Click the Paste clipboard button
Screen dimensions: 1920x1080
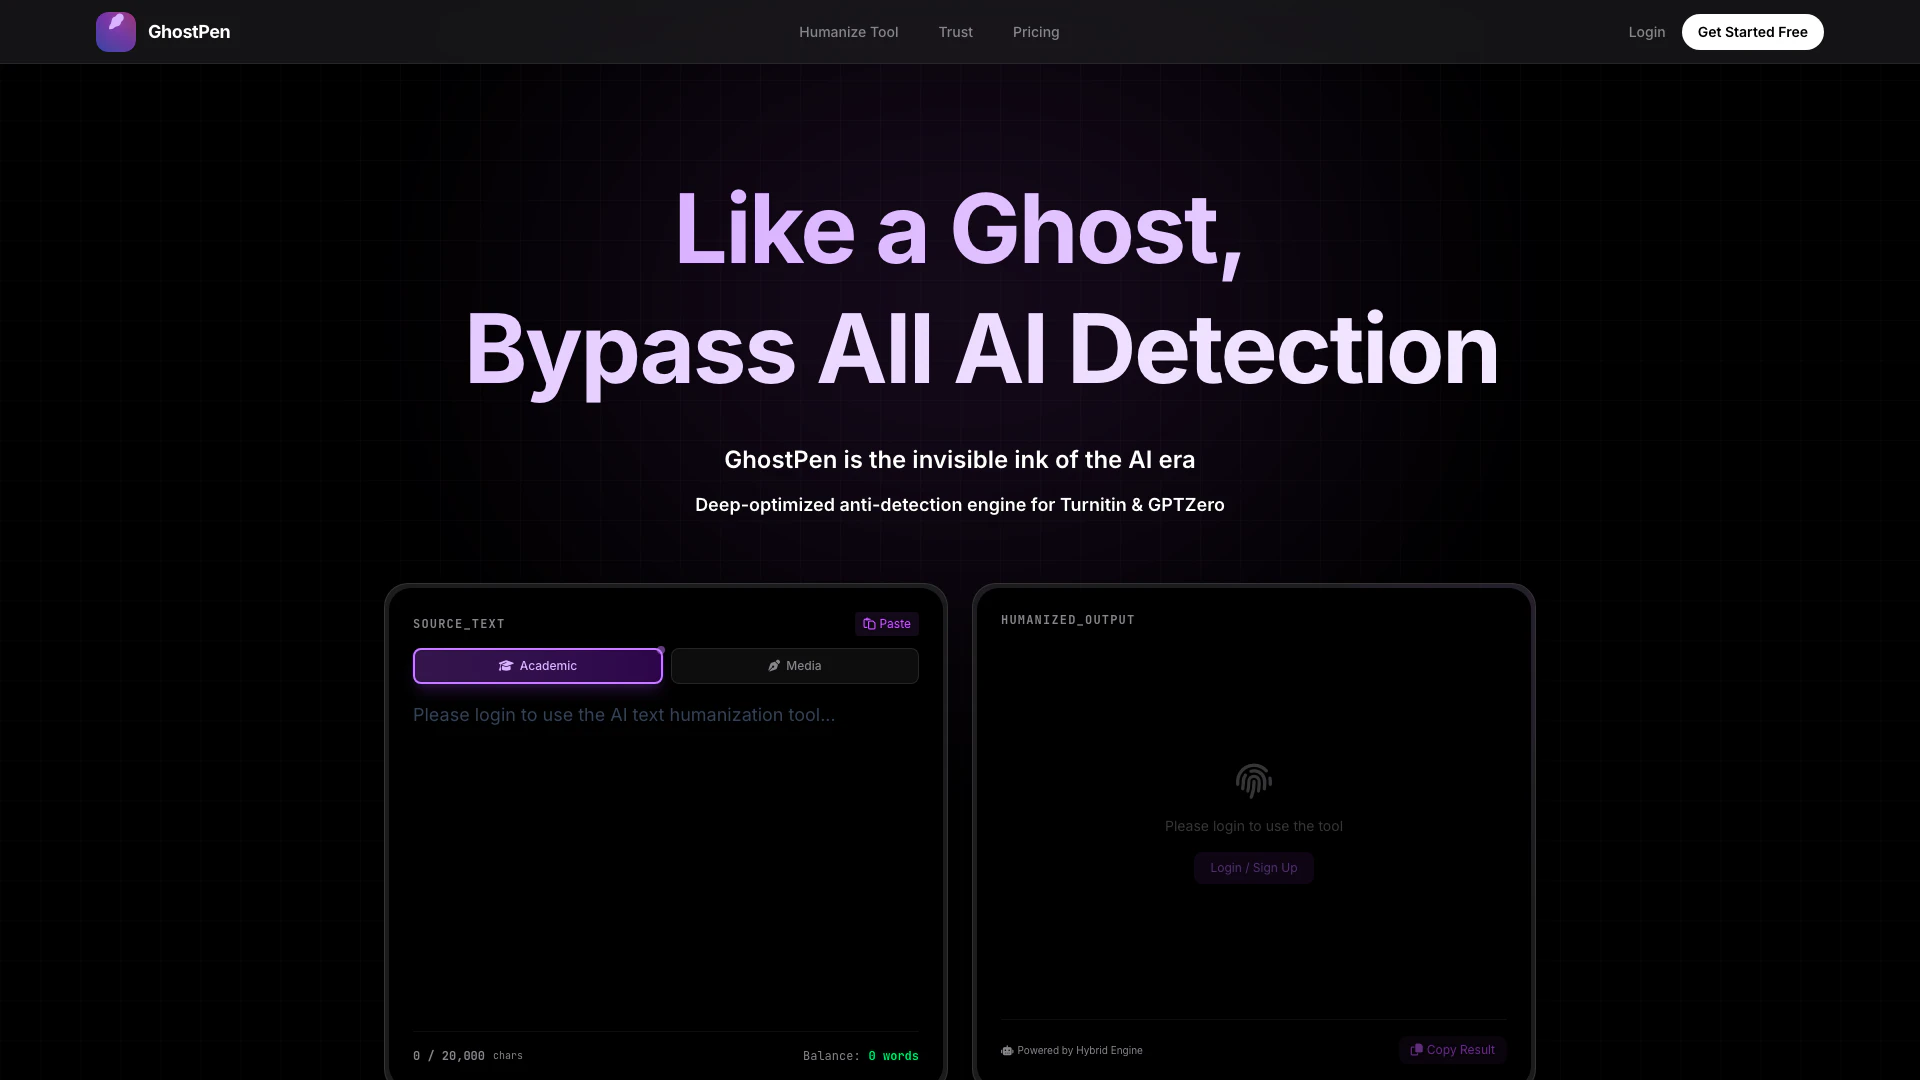click(x=886, y=624)
